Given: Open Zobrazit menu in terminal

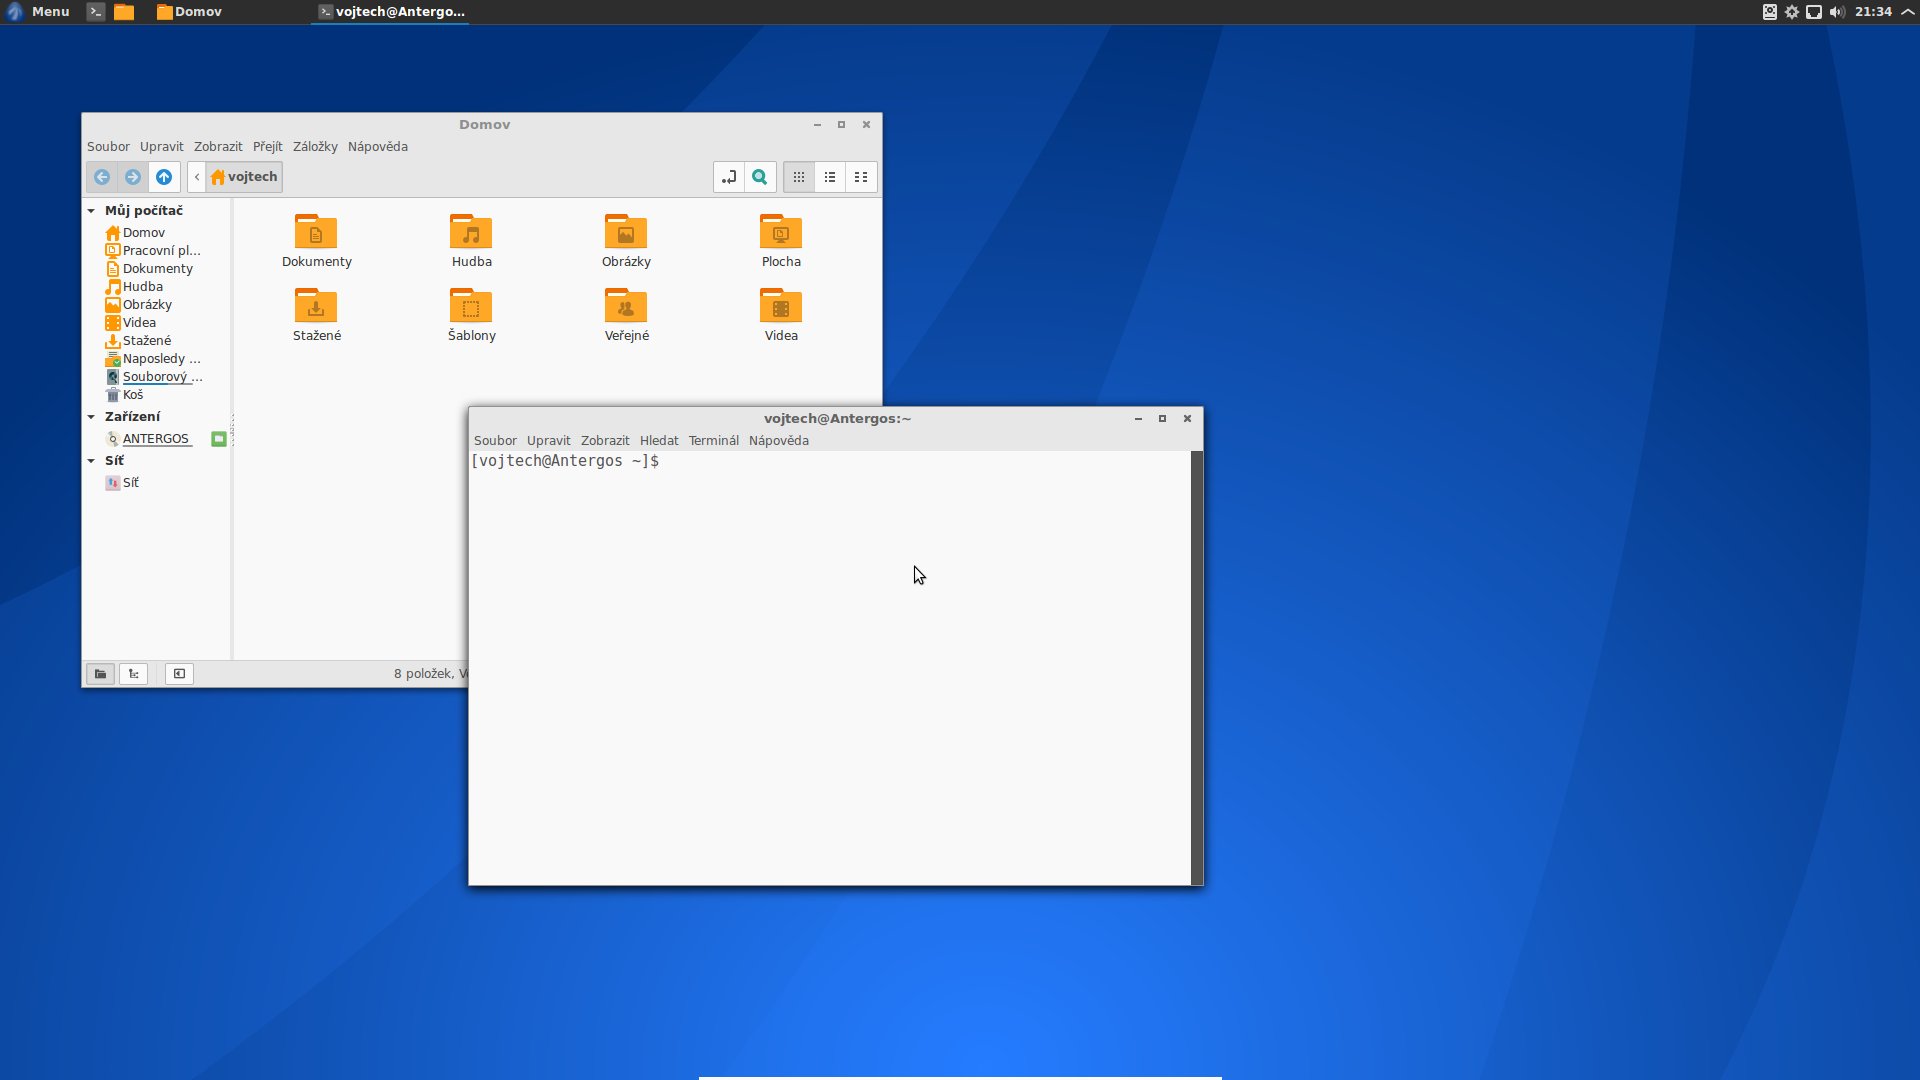Looking at the screenshot, I should click(605, 441).
